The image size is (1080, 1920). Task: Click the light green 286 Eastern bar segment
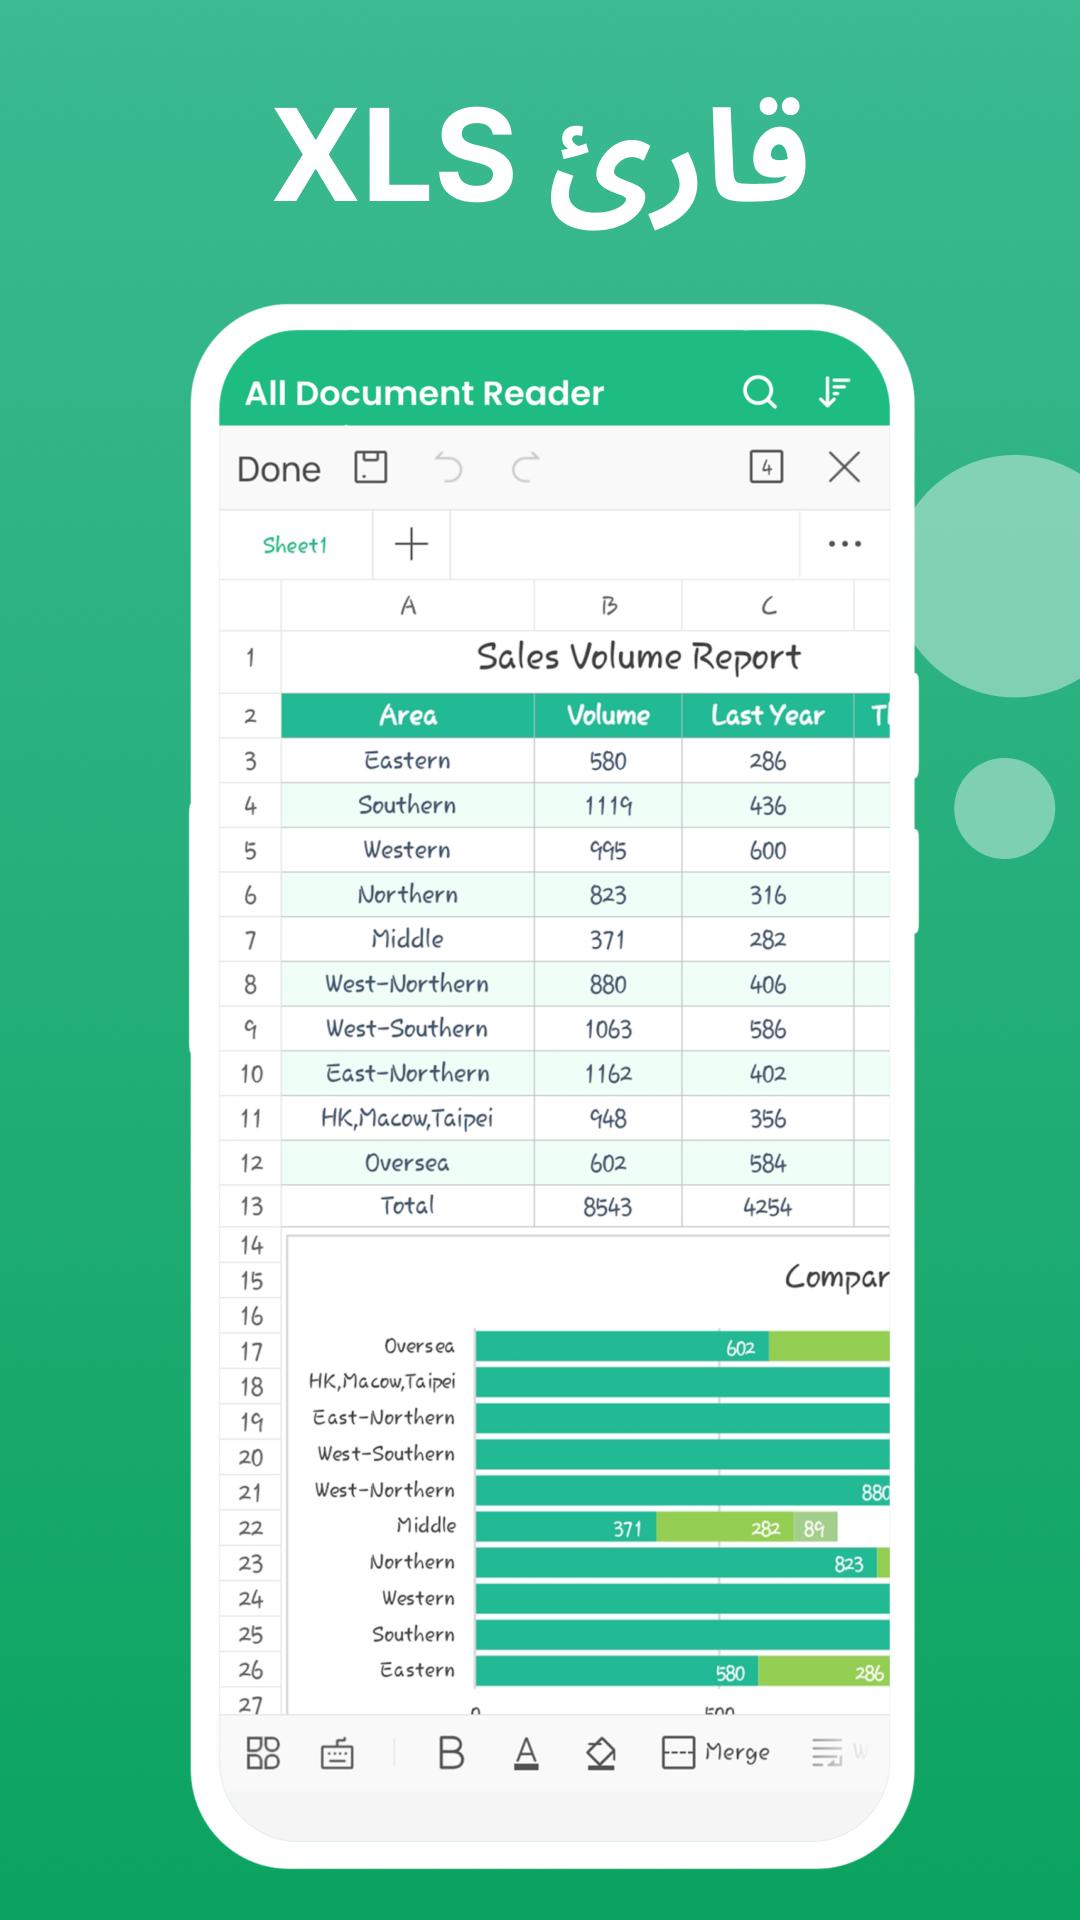tap(824, 1671)
